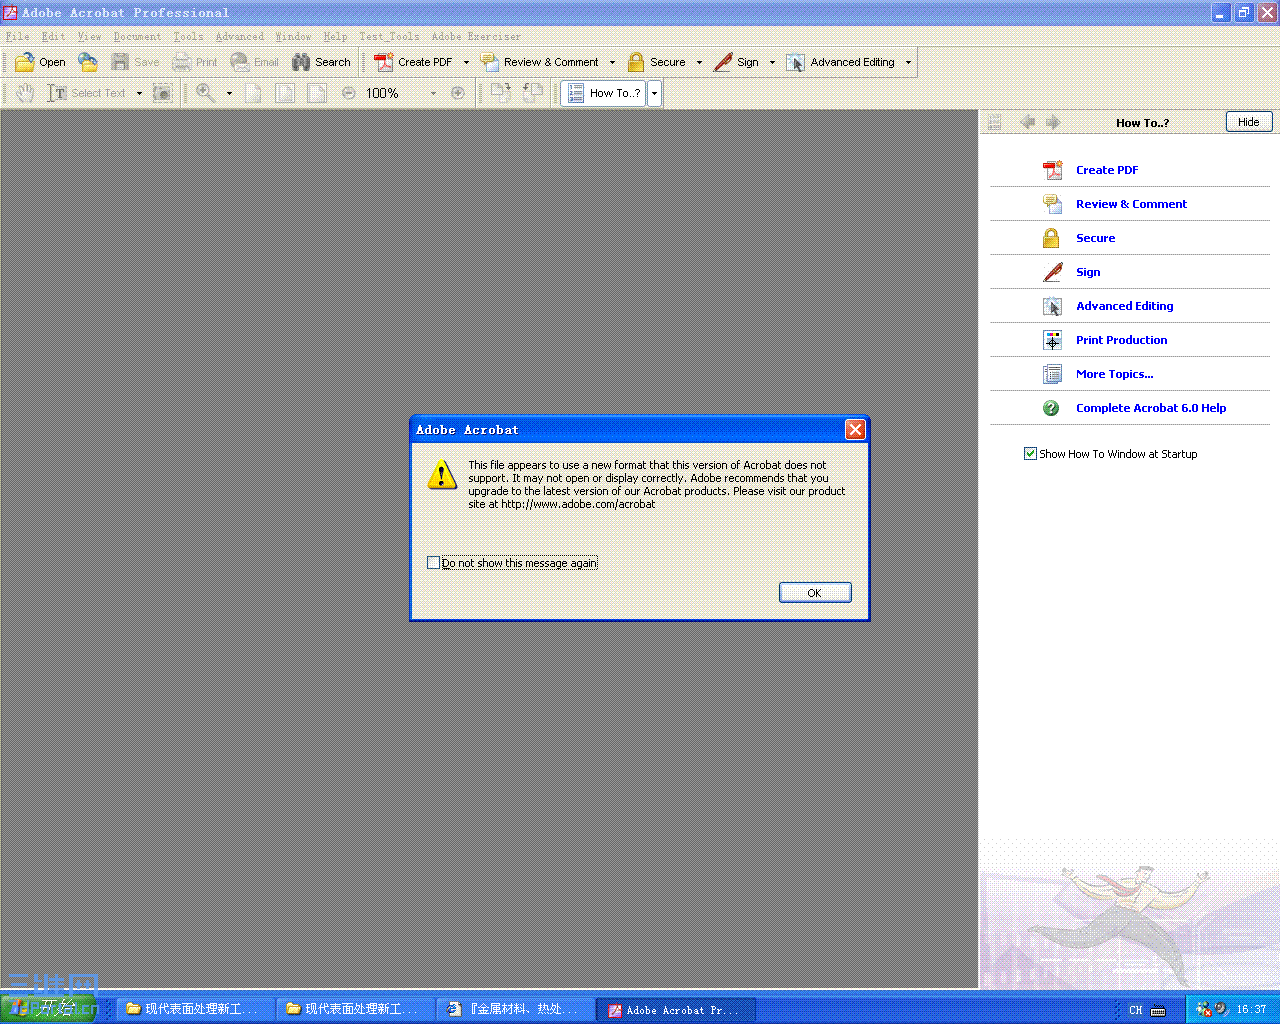This screenshot has height=1024, width=1280.
Task: Expand the Select Text tool dropdown arrow
Action: pyautogui.click(x=139, y=93)
